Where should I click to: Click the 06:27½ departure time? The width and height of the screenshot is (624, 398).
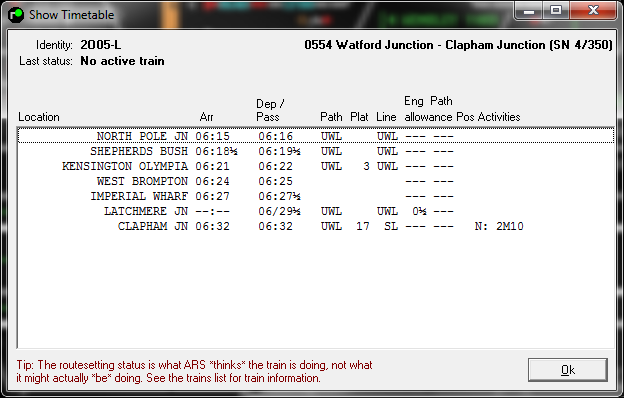279,196
